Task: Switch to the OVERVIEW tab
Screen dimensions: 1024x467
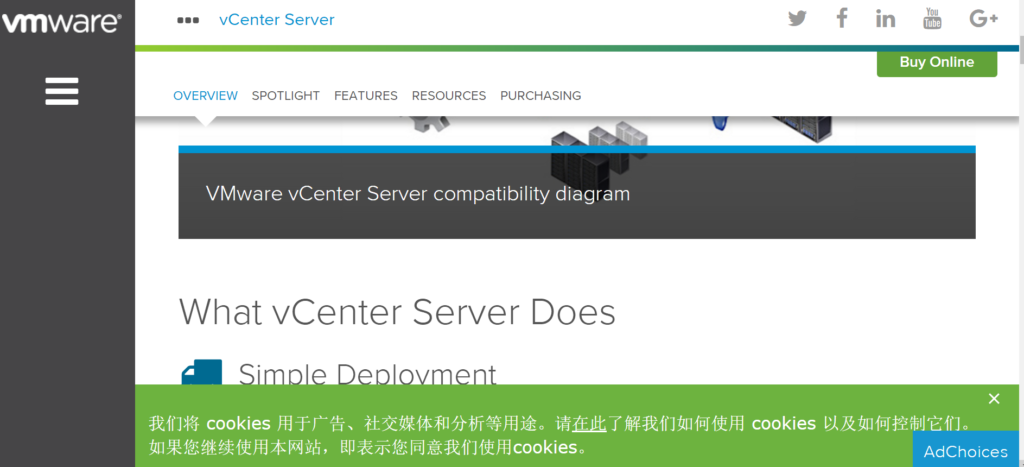Action: pos(205,95)
